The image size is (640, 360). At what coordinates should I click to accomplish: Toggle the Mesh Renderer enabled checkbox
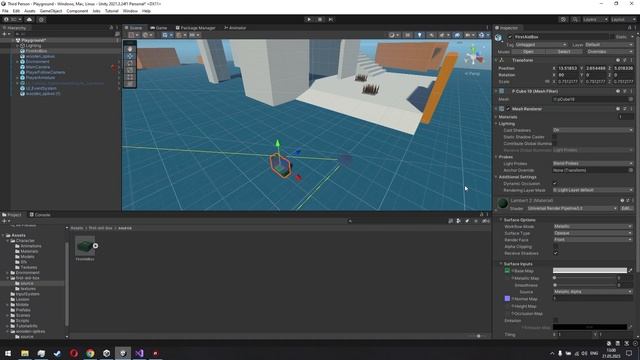[508, 109]
